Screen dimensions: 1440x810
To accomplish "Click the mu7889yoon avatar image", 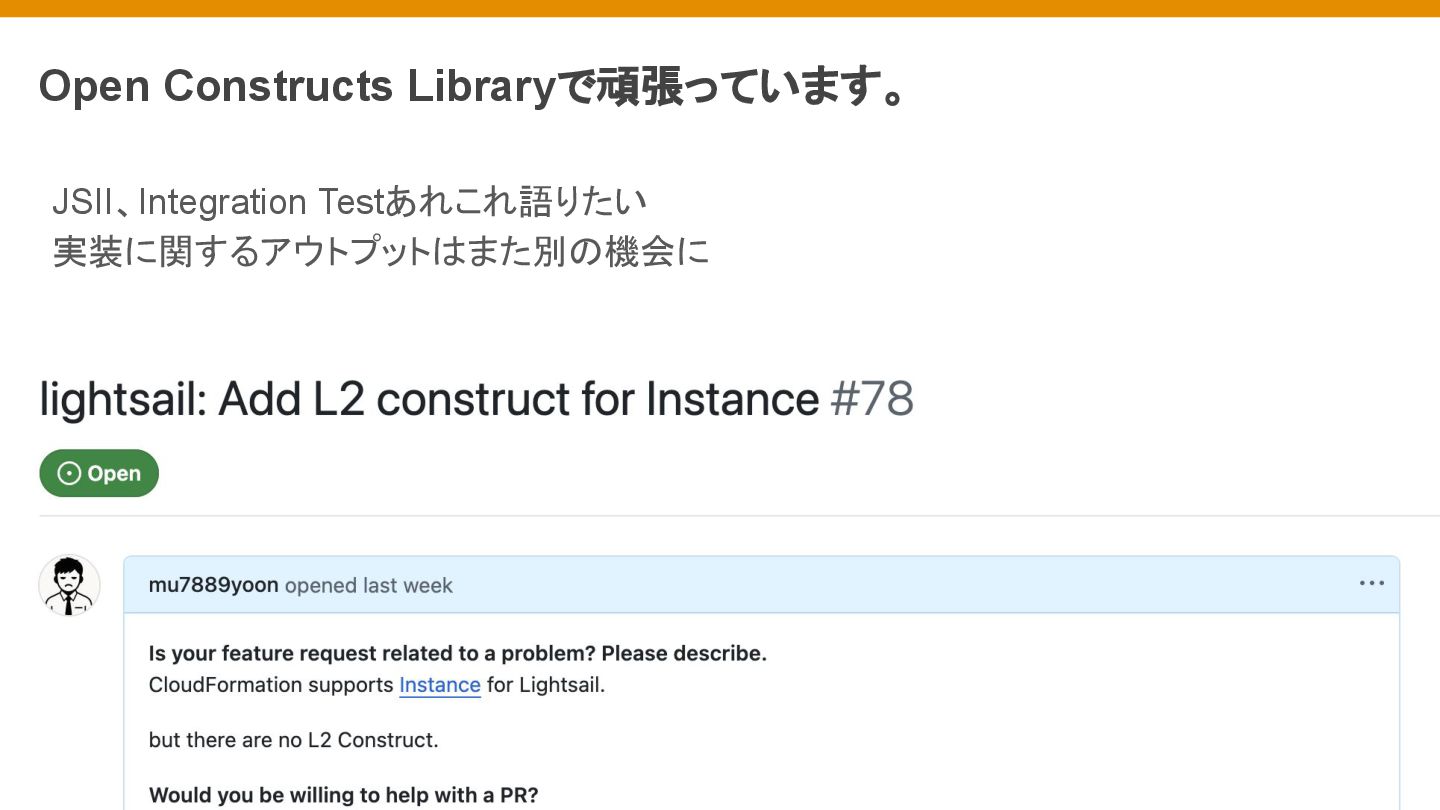I will (x=69, y=585).
